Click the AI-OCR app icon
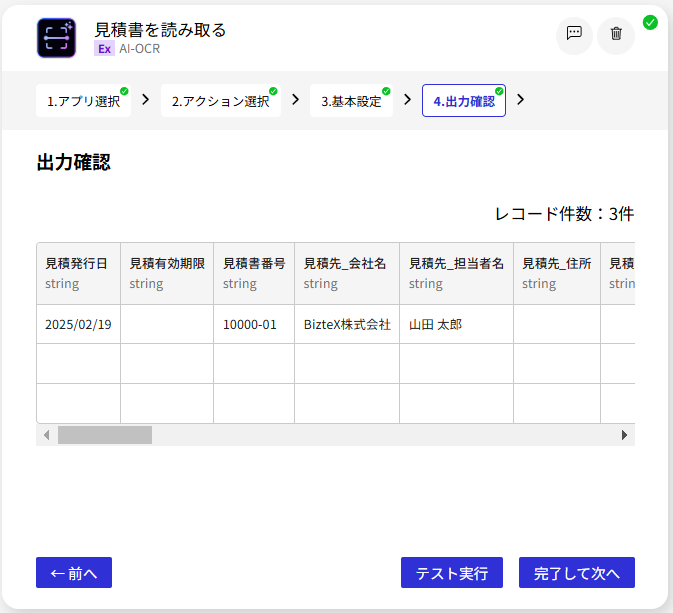This screenshot has width=673, height=613. 56,38
